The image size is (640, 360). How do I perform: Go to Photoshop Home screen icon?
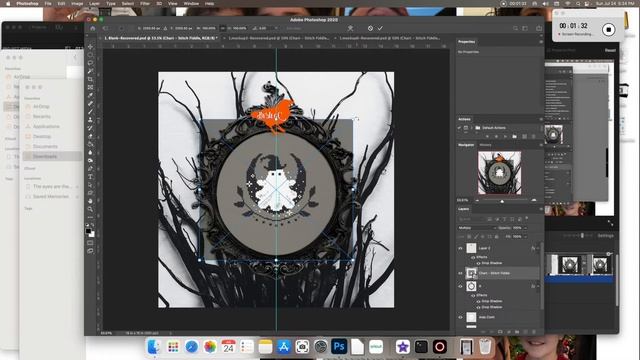[93, 28]
